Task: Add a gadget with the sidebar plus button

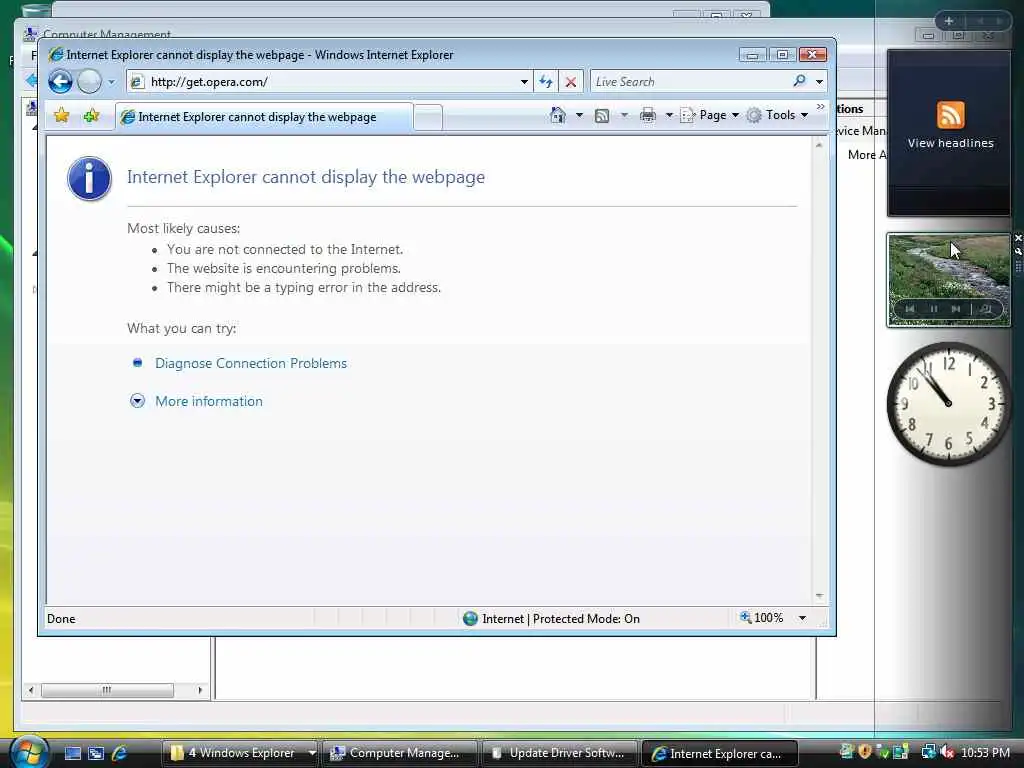Action: pyautogui.click(x=949, y=21)
